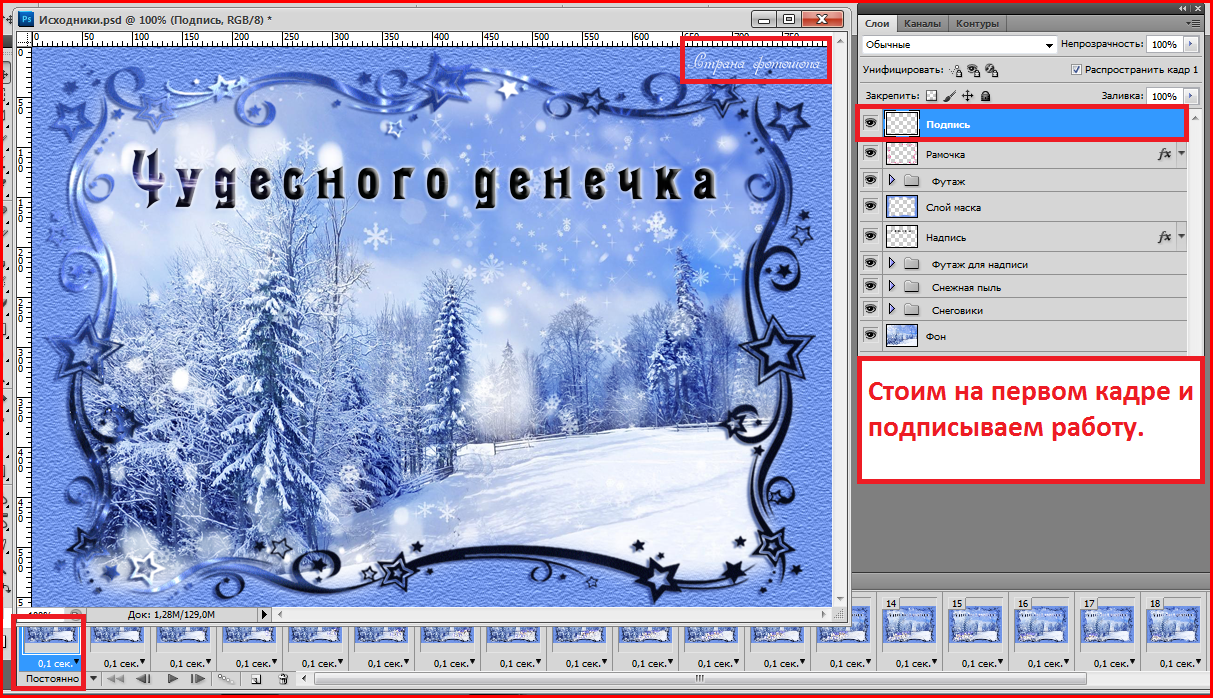
Task: Lock position cross-arrows icon
Action: [968, 96]
